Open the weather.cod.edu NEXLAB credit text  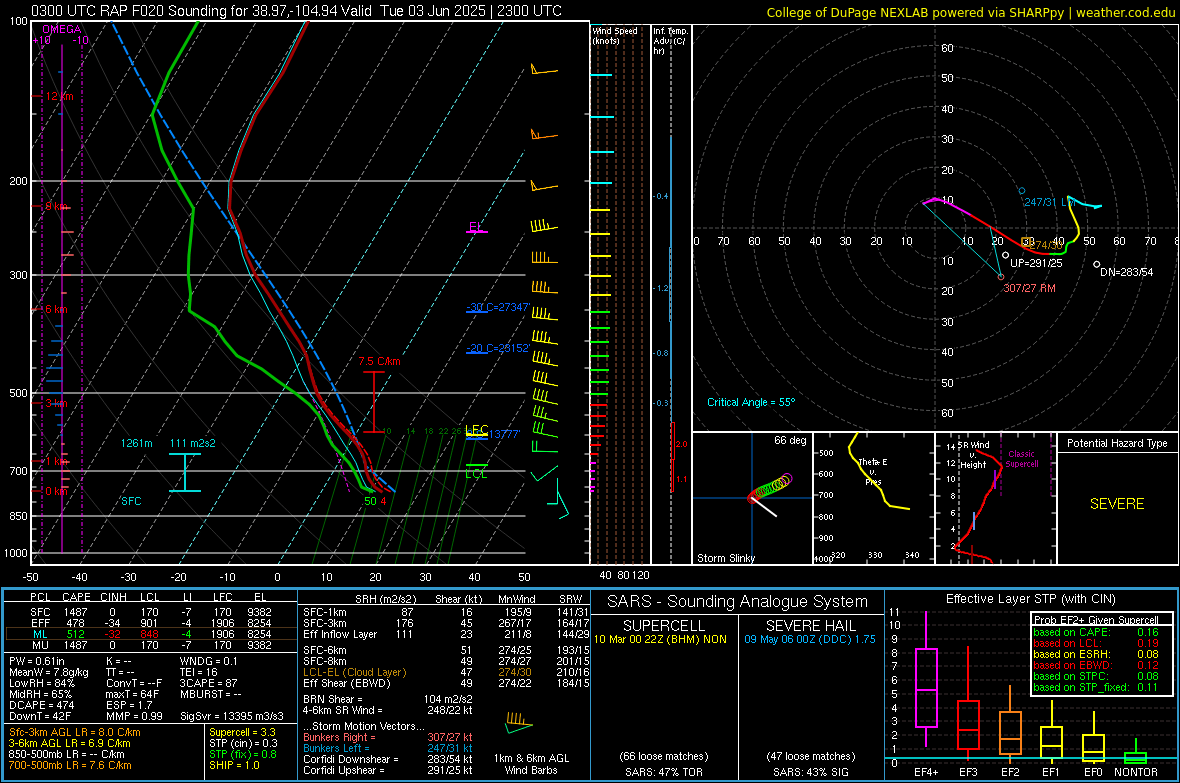coord(971,12)
